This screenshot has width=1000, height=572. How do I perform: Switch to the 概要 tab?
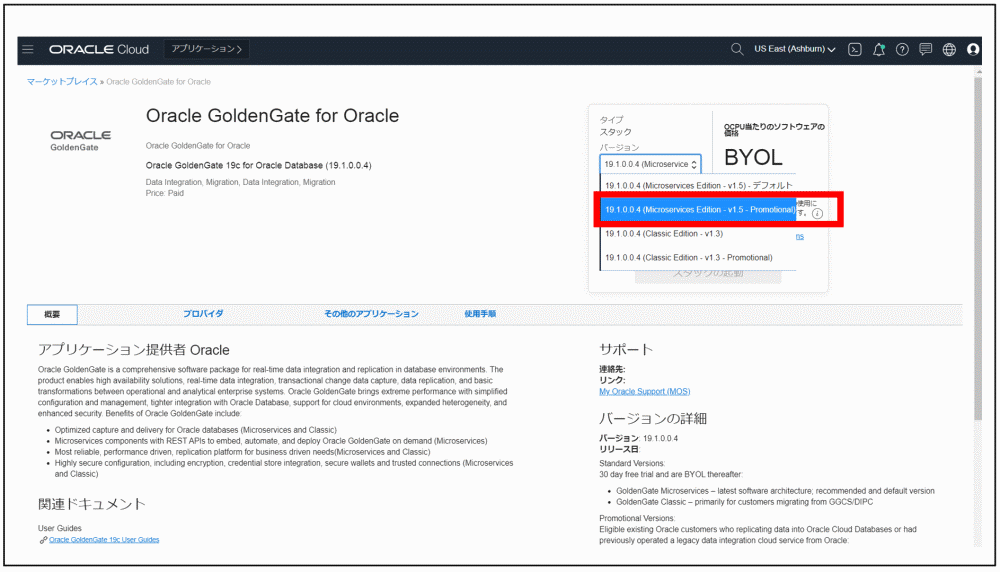point(52,314)
